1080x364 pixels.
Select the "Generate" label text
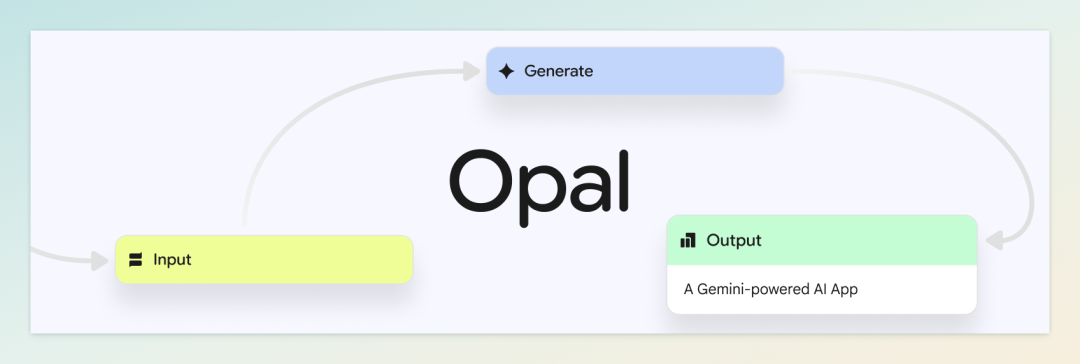pyautogui.click(x=558, y=71)
